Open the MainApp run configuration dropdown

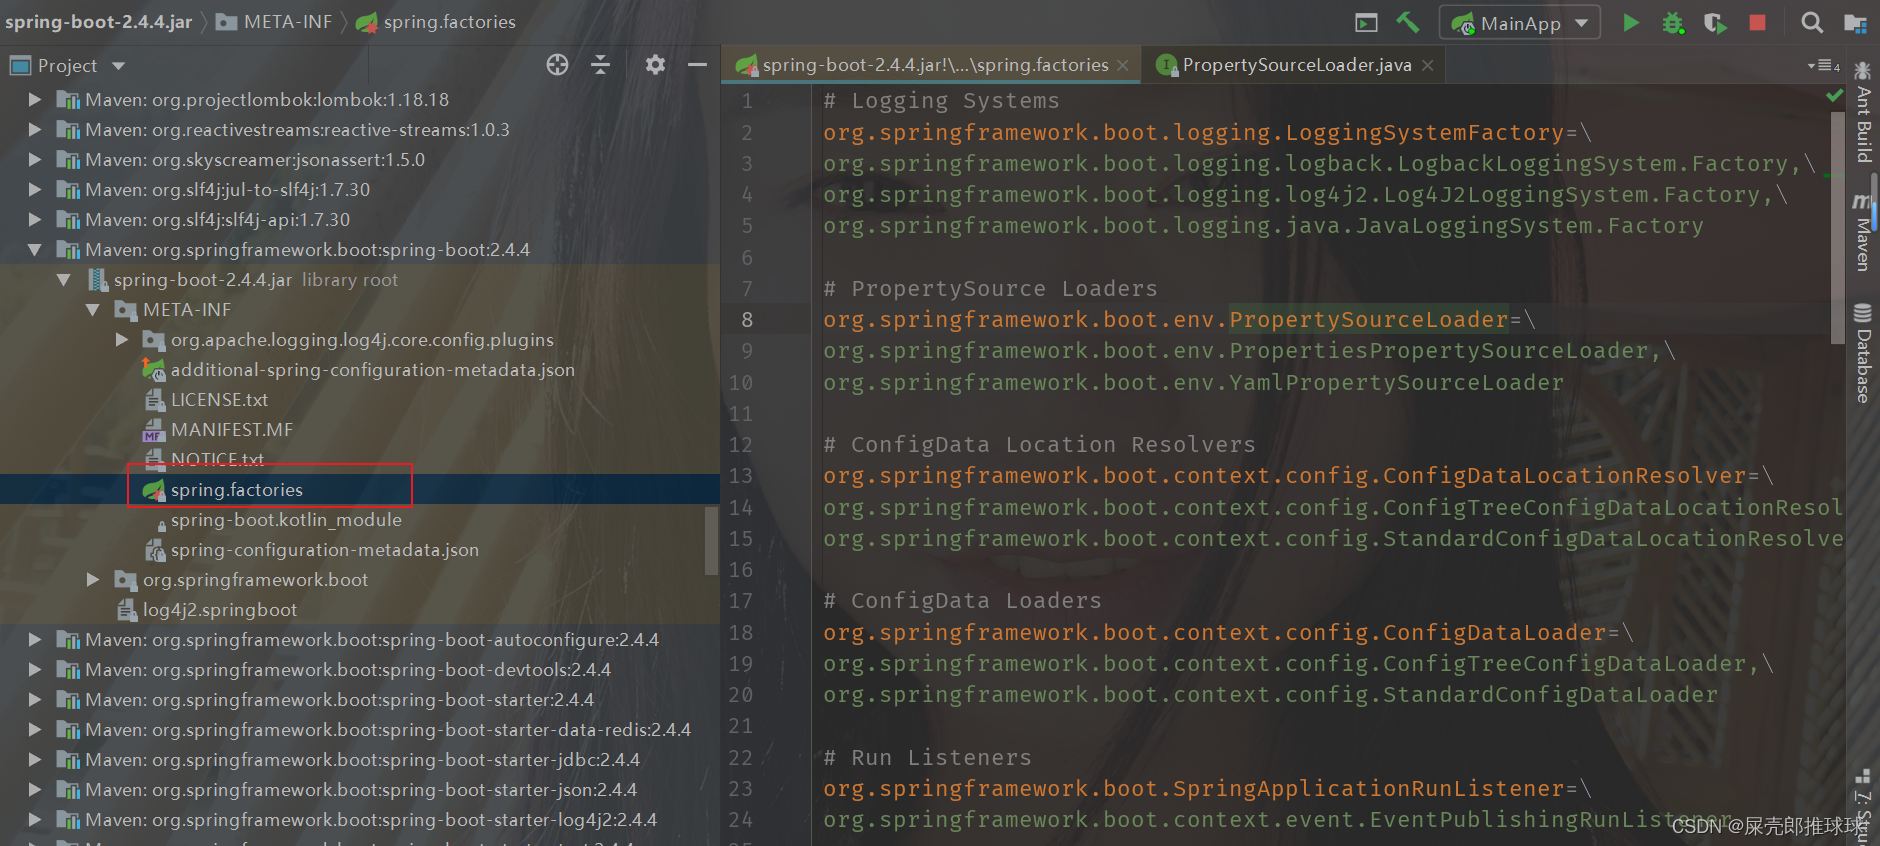pyautogui.click(x=1520, y=22)
